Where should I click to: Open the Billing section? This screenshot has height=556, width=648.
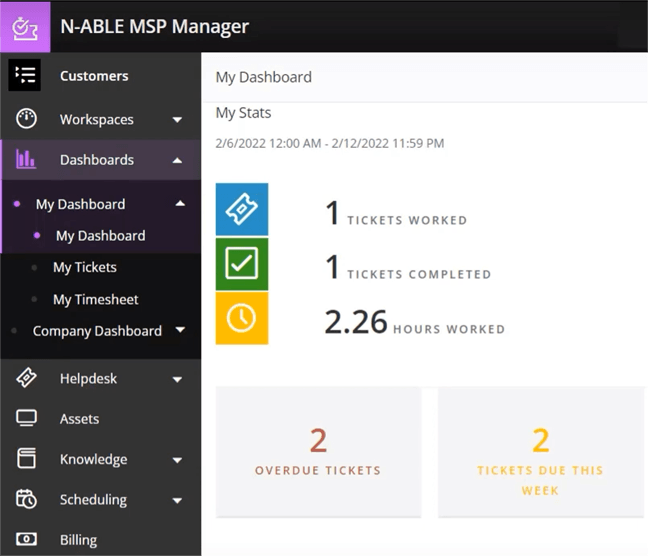(79, 540)
